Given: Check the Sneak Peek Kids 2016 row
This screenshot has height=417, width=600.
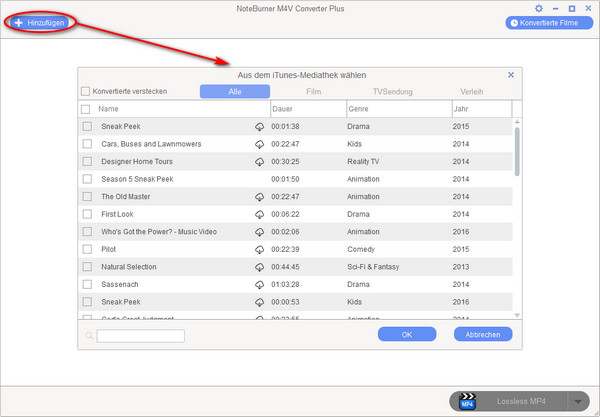Looking at the screenshot, I should 87,302.
